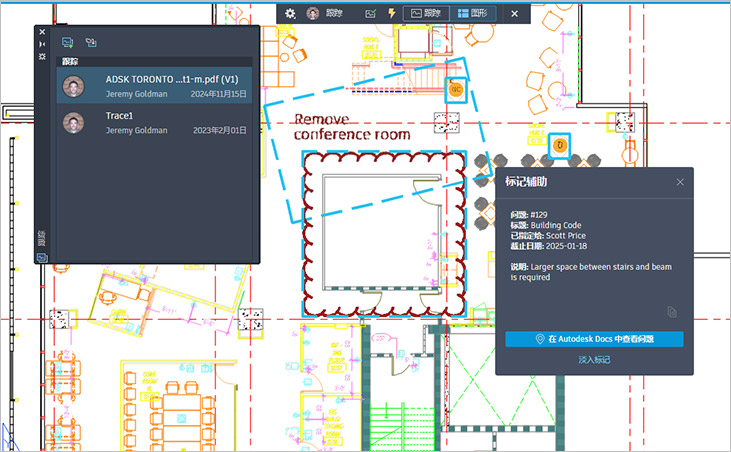Image resolution: width=731 pixels, height=452 pixels.
Task: Click the lightning bolt markup assist icon
Action: (391, 13)
